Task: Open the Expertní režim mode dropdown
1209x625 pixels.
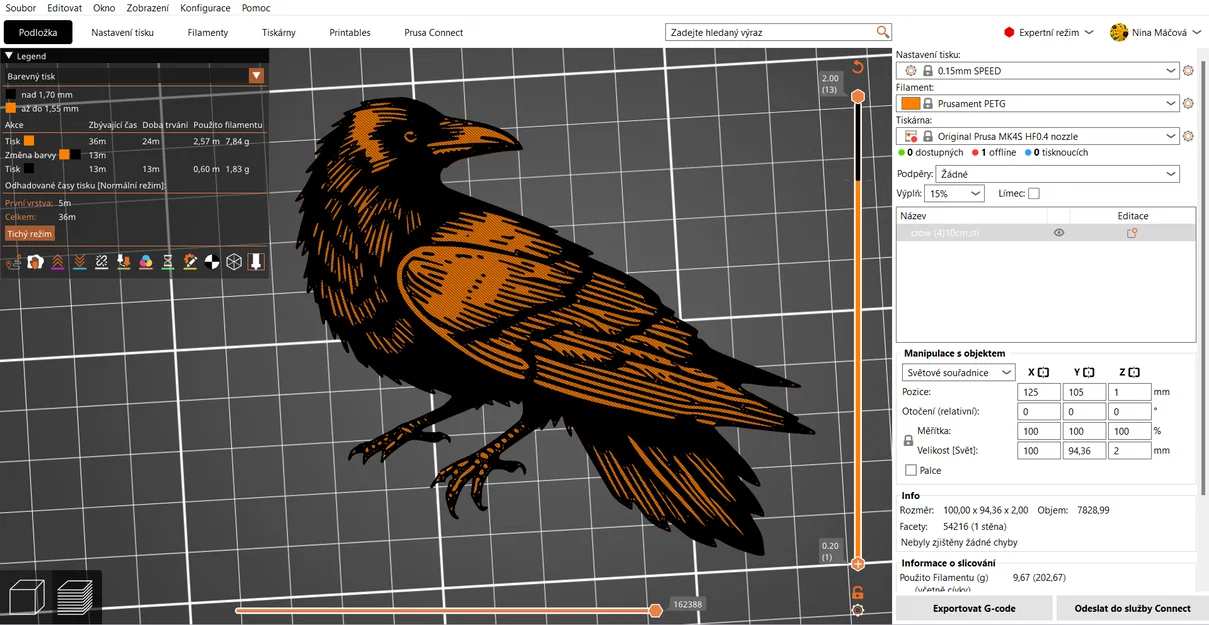Action: [1049, 33]
